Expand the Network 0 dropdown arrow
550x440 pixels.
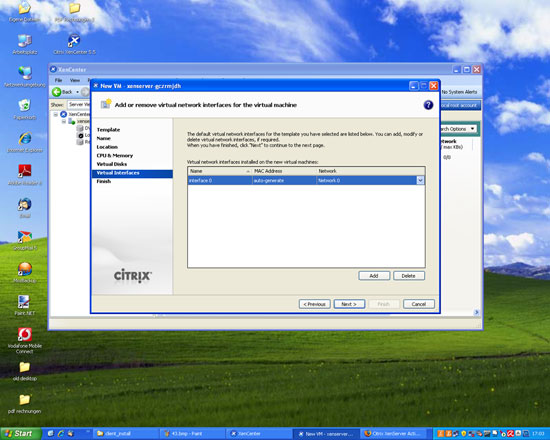coord(420,180)
